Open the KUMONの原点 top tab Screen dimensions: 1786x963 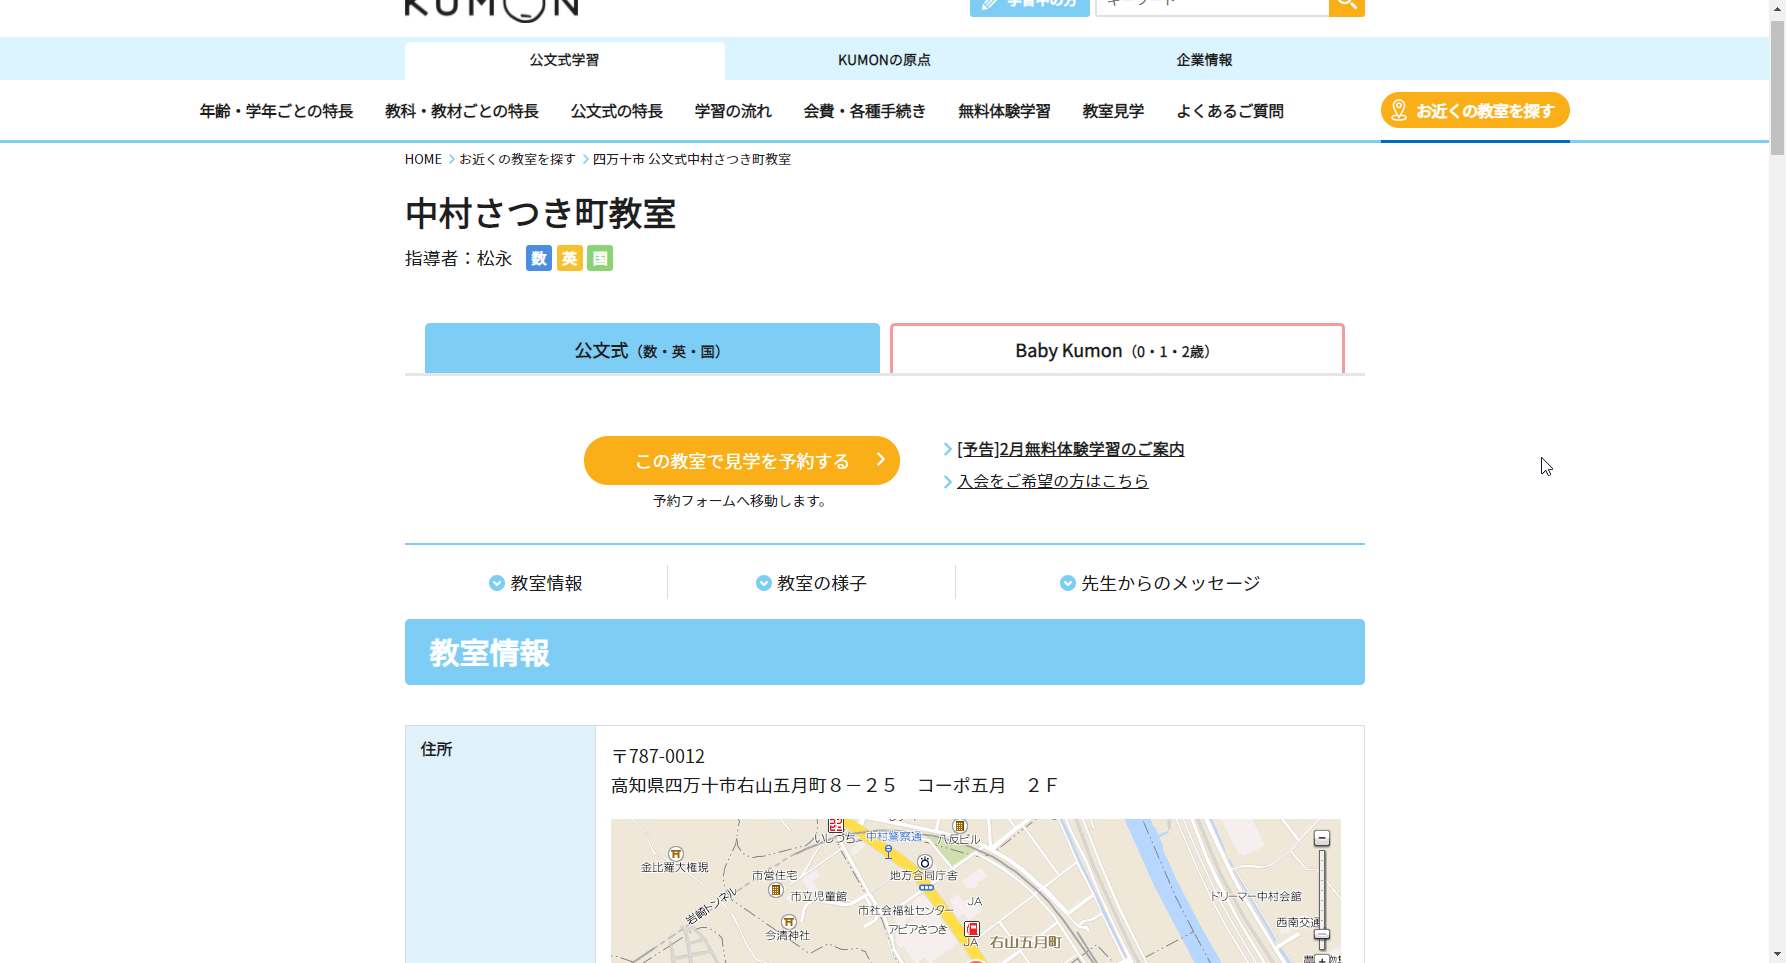(x=884, y=60)
